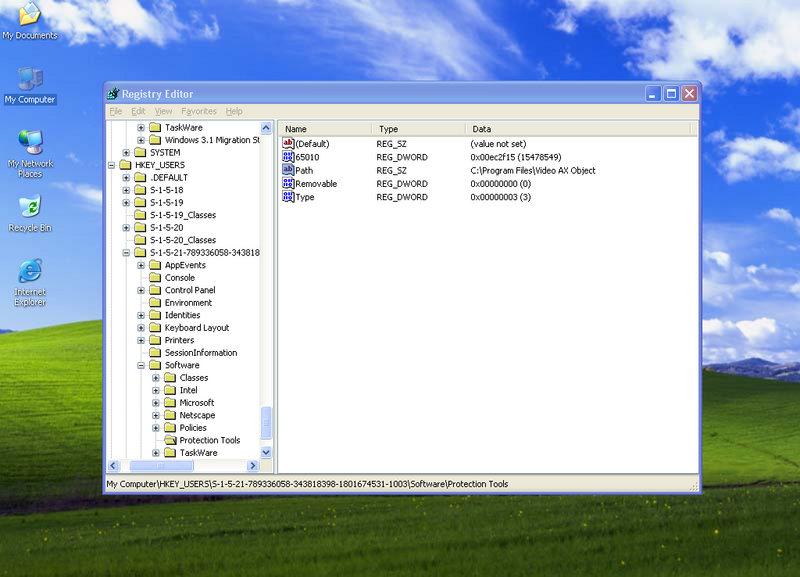Expand the Control Panel key
This screenshot has height=577, width=800.
[141, 290]
